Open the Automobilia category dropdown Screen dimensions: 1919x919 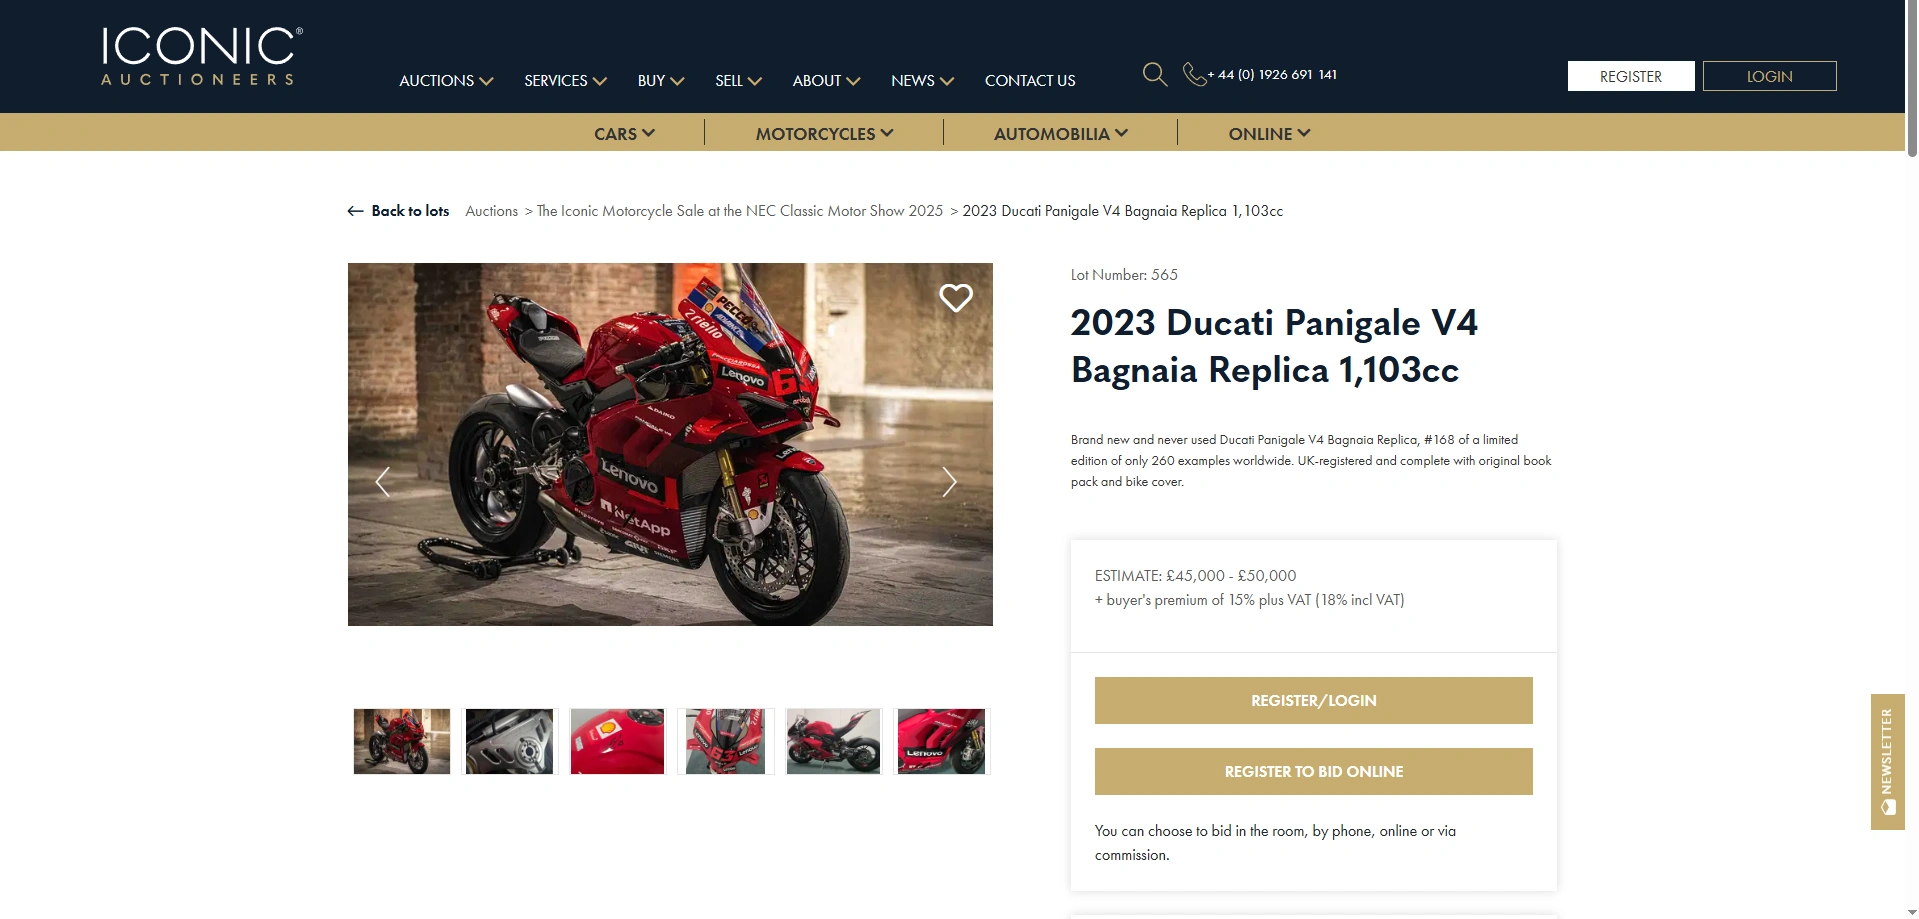(1060, 133)
